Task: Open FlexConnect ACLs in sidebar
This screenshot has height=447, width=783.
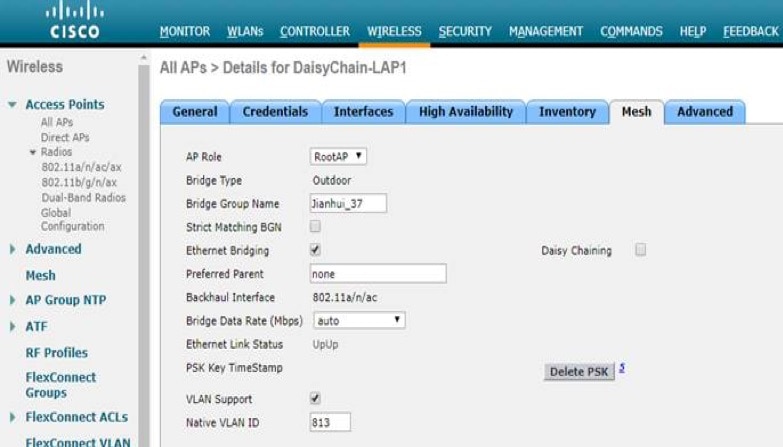Action: pos(76,417)
